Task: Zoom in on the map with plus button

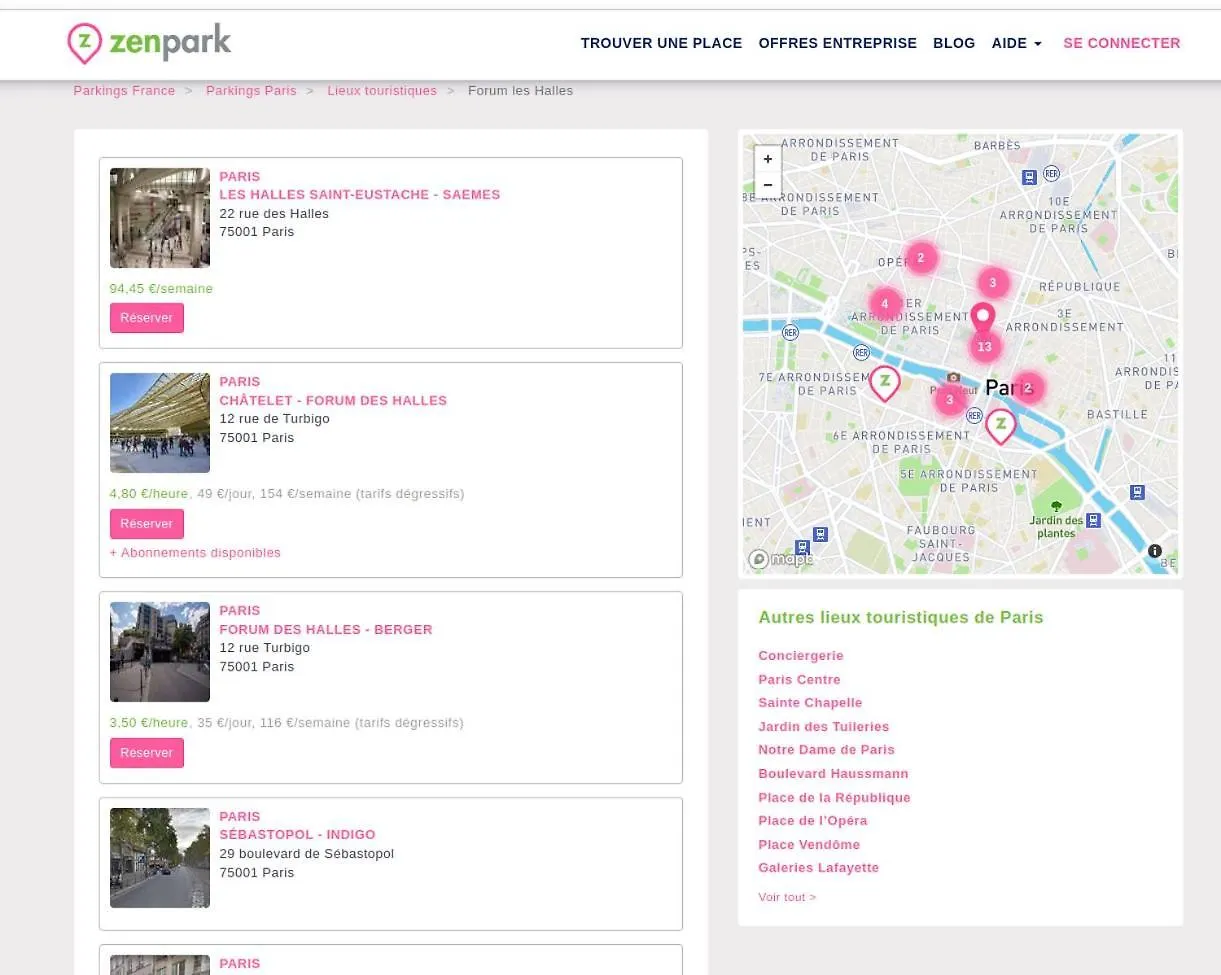Action: (767, 158)
